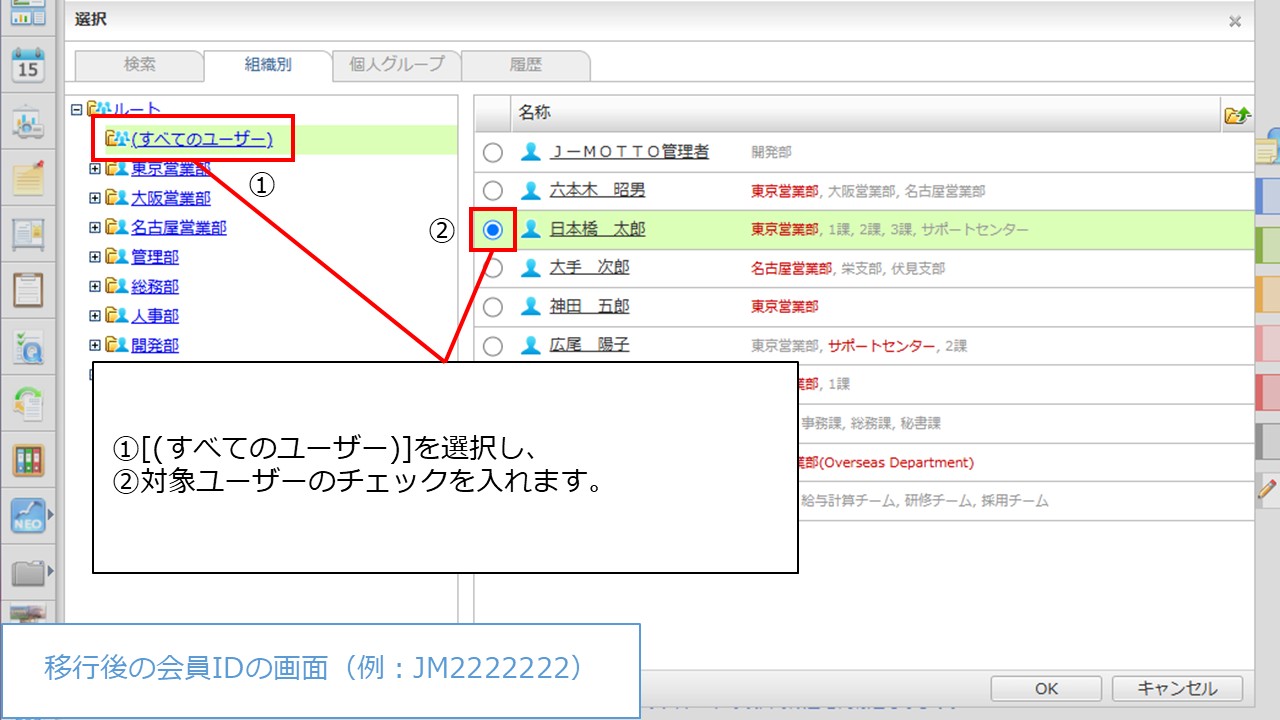Click the orange color tab on the right edge

1267,294
